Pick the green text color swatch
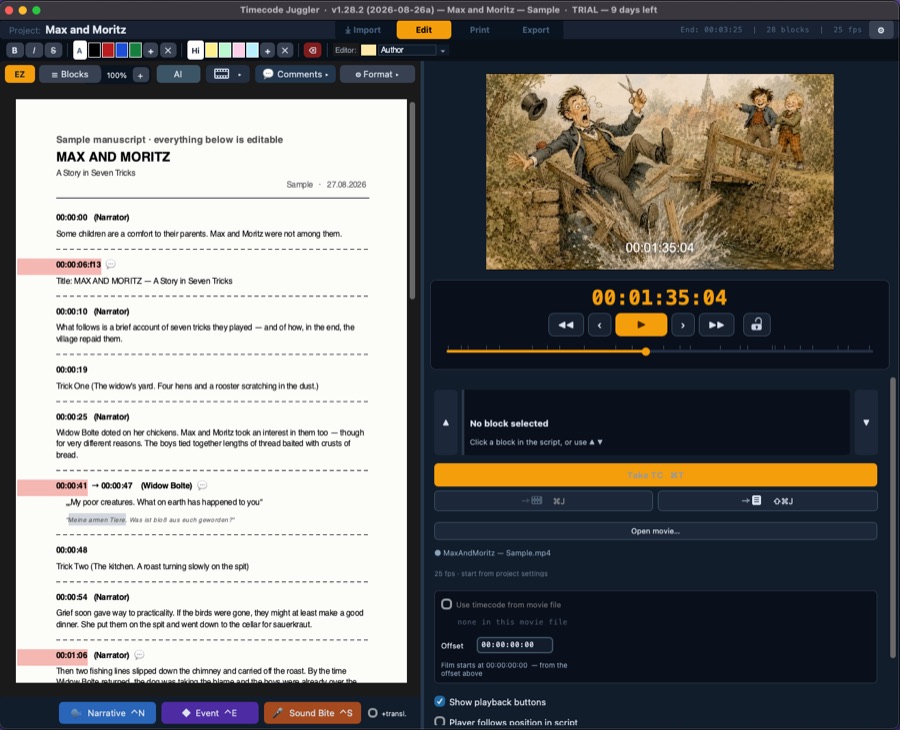900x730 pixels. (135, 51)
